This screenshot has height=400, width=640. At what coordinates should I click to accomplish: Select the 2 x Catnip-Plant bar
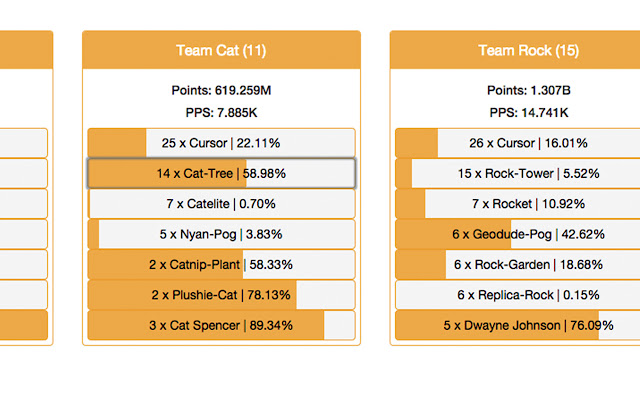click(221, 264)
